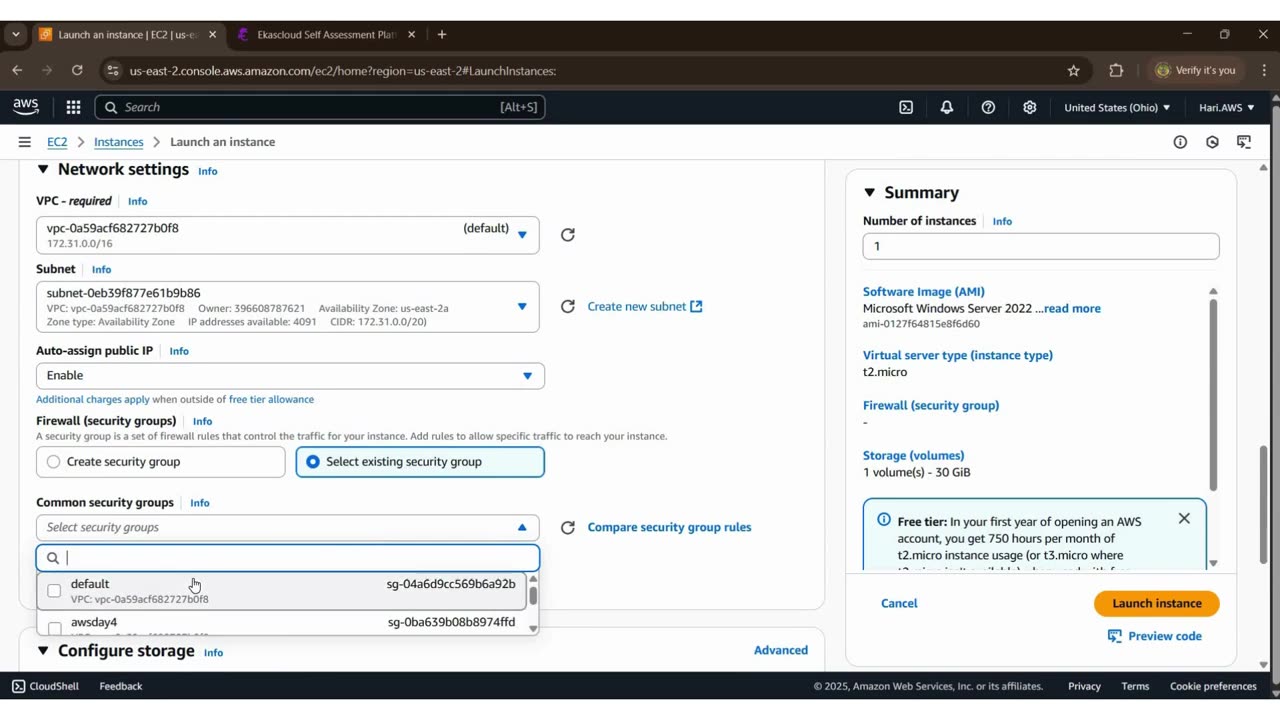Click the clock history icon below header
Viewport: 1280px width, 720px height.
click(x=1212, y=142)
